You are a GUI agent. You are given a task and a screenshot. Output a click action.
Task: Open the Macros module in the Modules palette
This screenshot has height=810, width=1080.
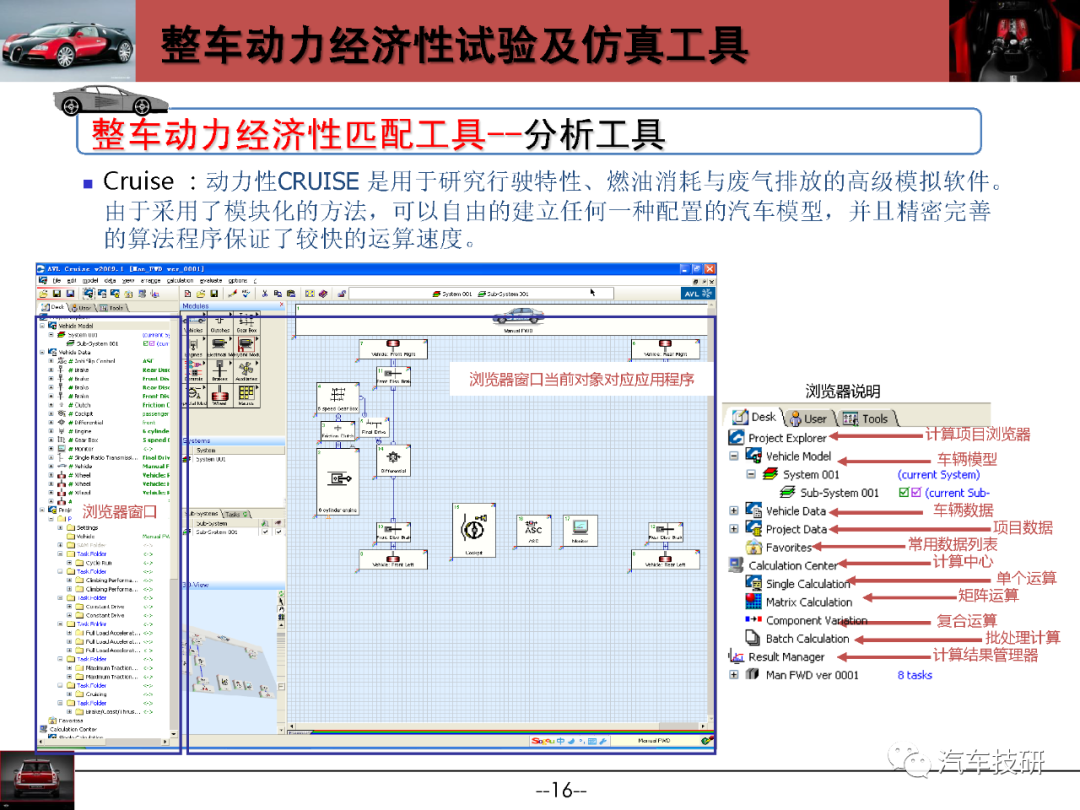247,395
